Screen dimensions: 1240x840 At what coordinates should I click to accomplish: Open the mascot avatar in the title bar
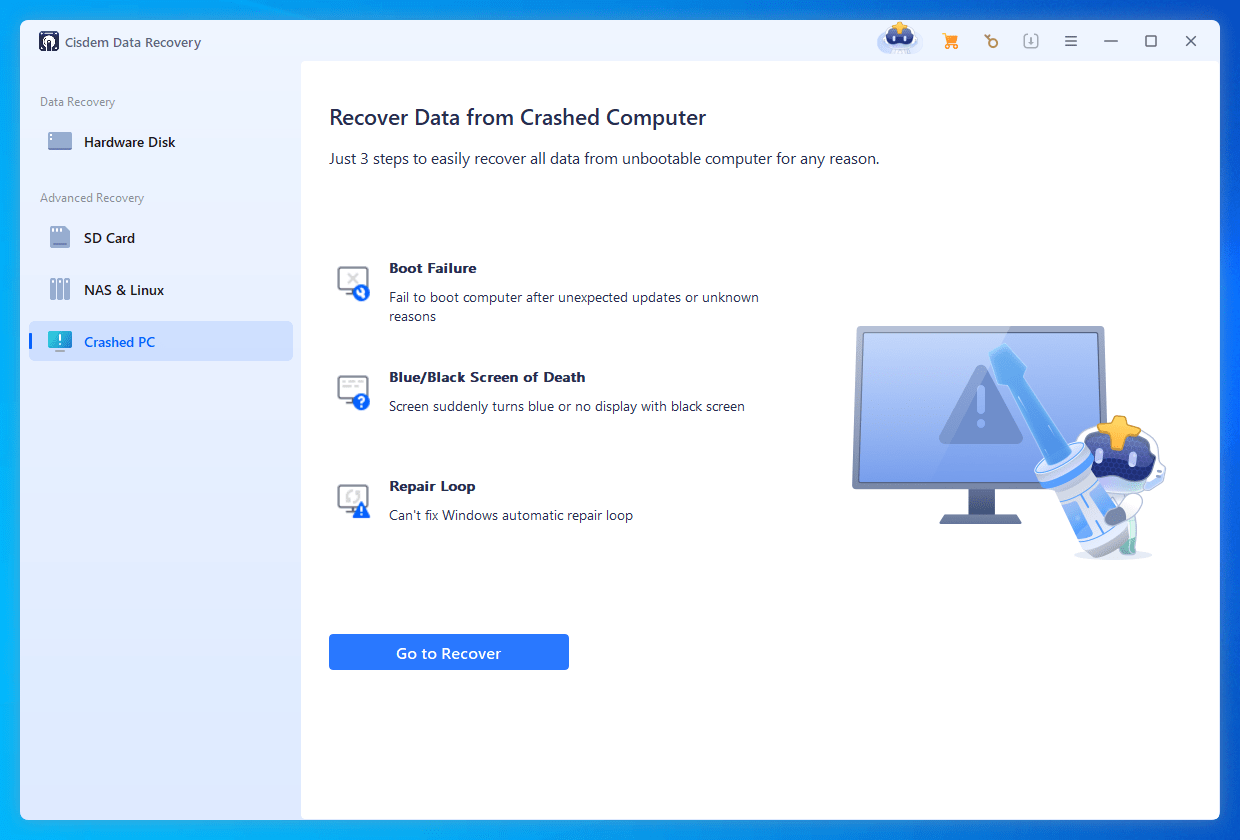899,38
